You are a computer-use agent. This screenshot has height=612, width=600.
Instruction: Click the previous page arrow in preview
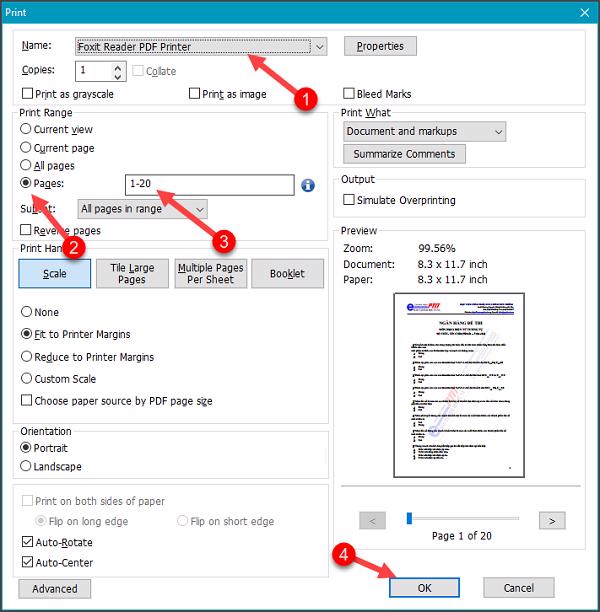tap(372, 521)
